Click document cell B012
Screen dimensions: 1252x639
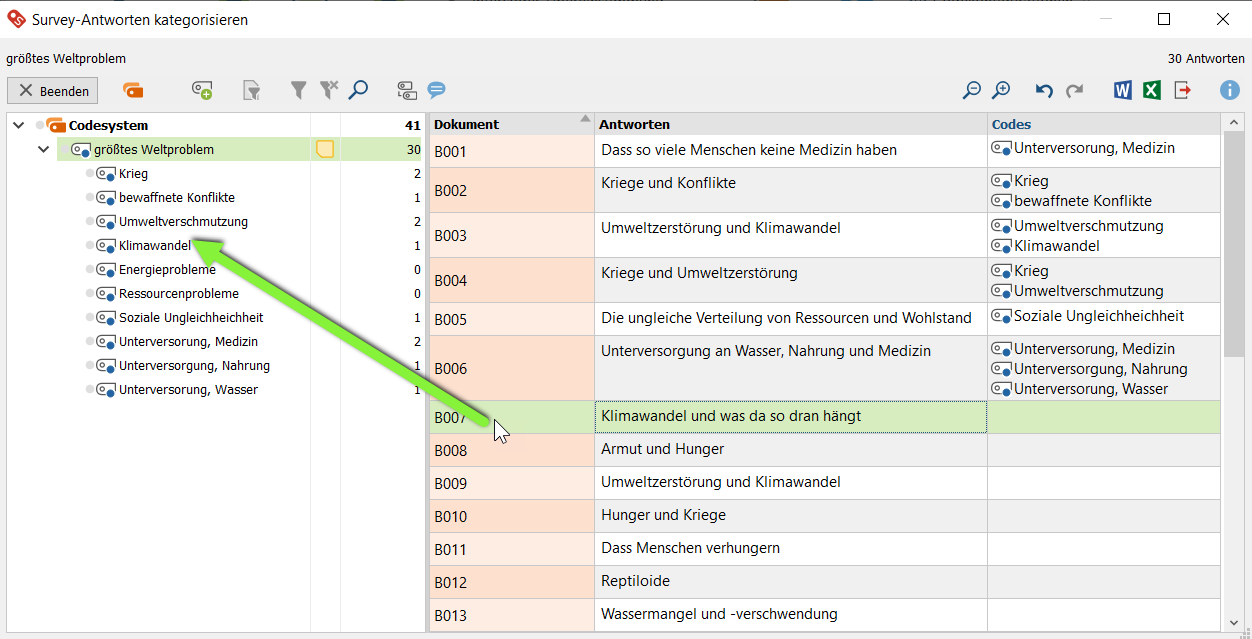pos(511,583)
